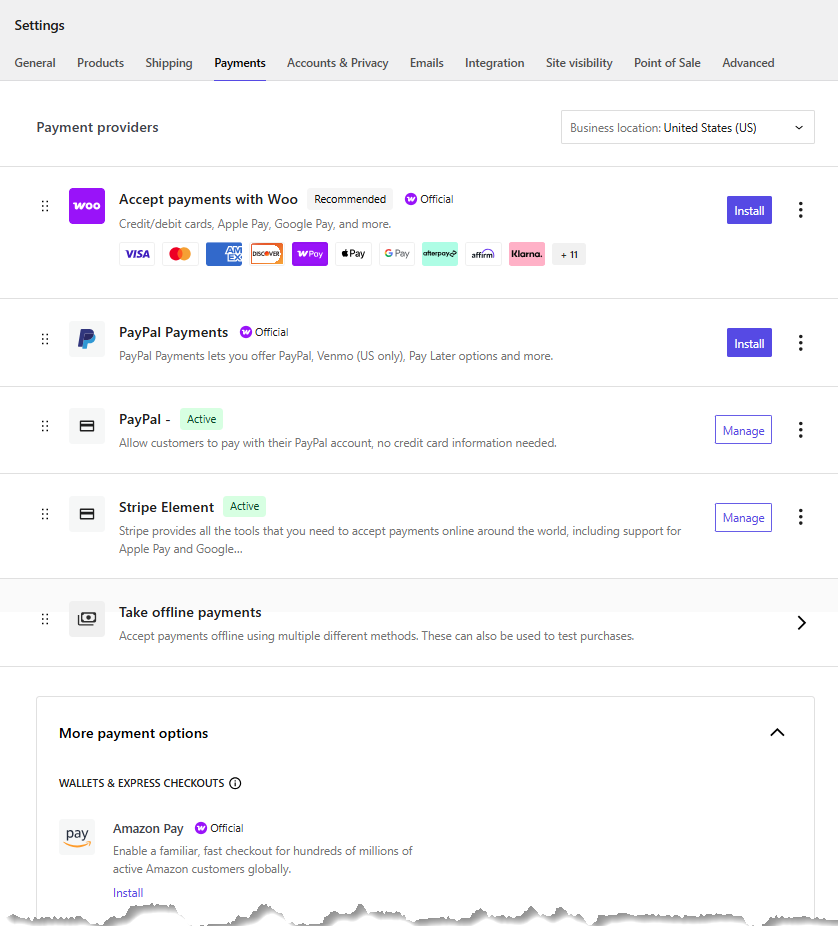
Task: Click the drag handle for Stripe Element row
Action: (45, 514)
